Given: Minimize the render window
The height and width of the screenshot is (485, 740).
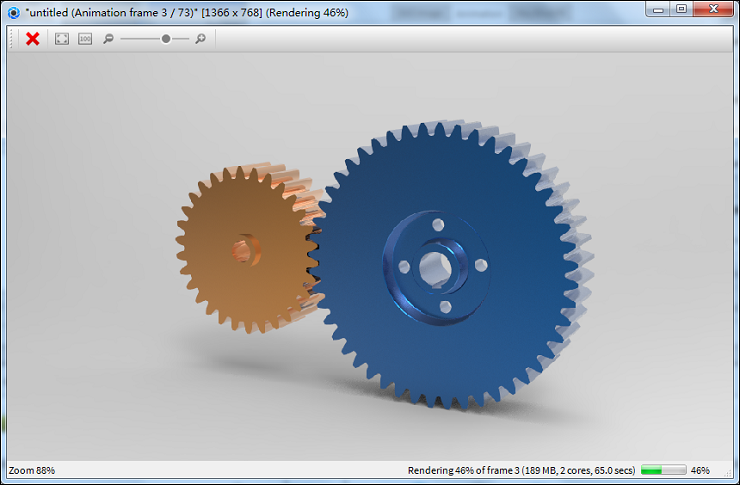Looking at the screenshot, I should (658, 9).
